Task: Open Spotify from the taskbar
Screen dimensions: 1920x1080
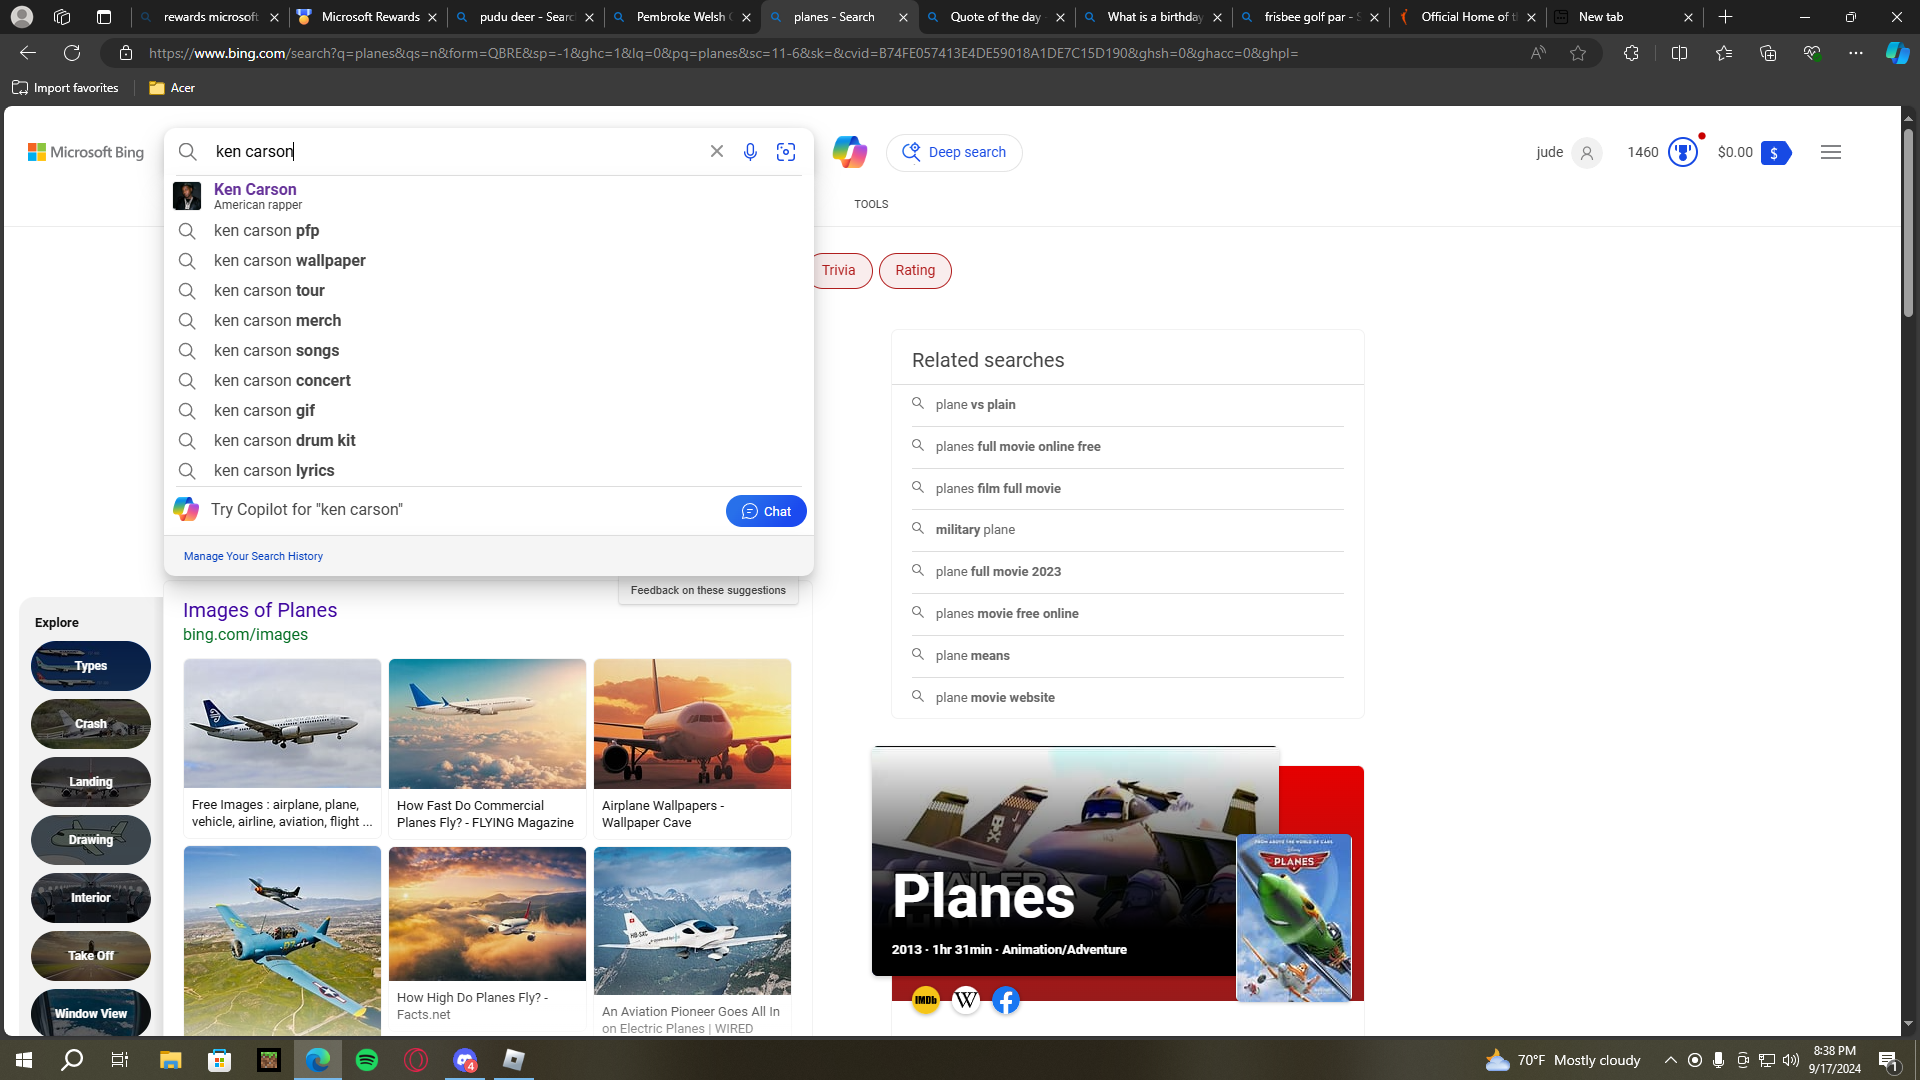Action: (x=367, y=1060)
